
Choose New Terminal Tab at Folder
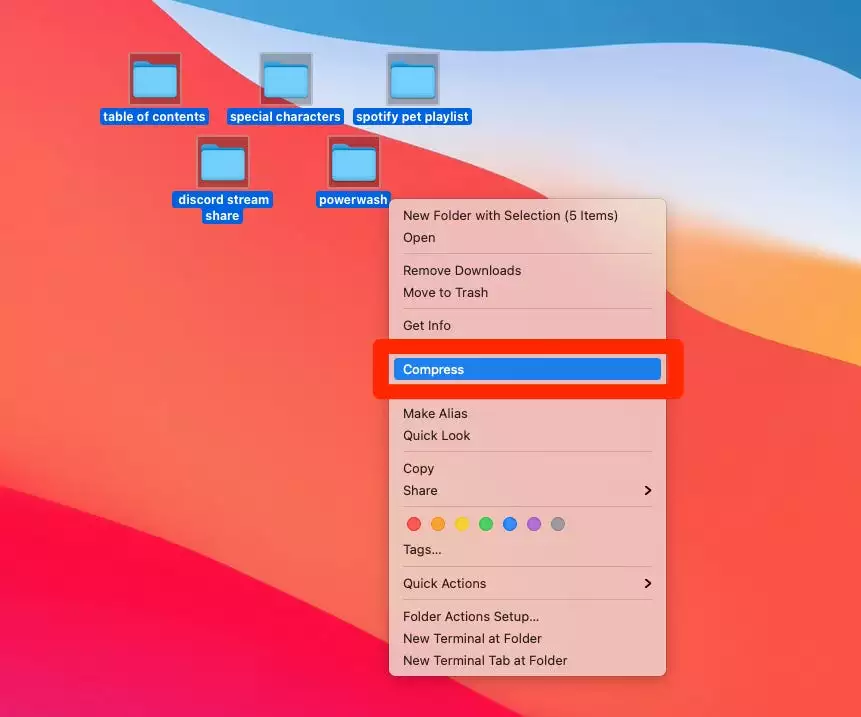(527, 660)
